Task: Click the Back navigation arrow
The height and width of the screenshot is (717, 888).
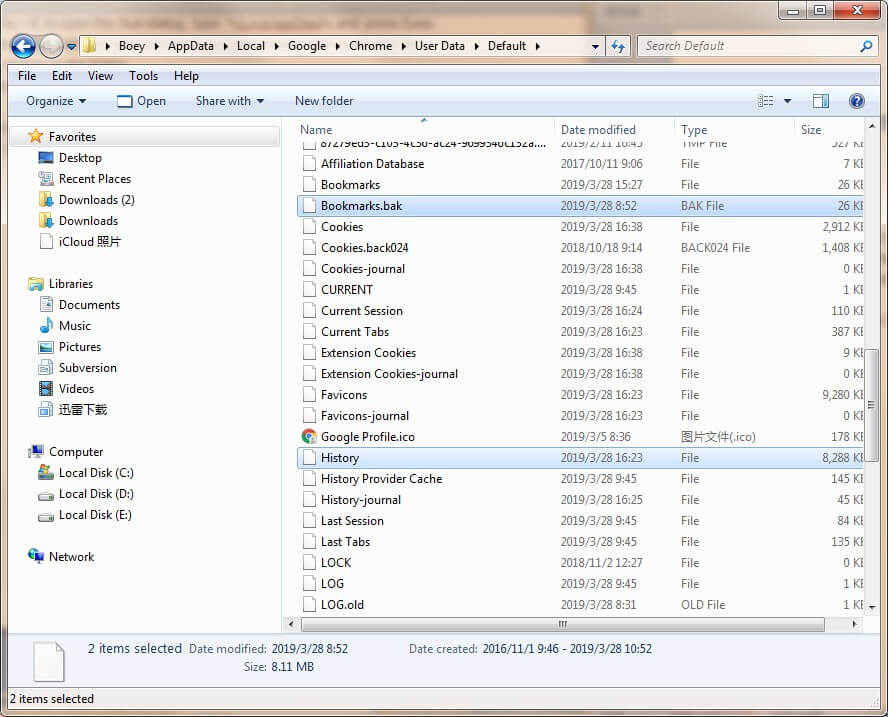Action: [x=23, y=46]
